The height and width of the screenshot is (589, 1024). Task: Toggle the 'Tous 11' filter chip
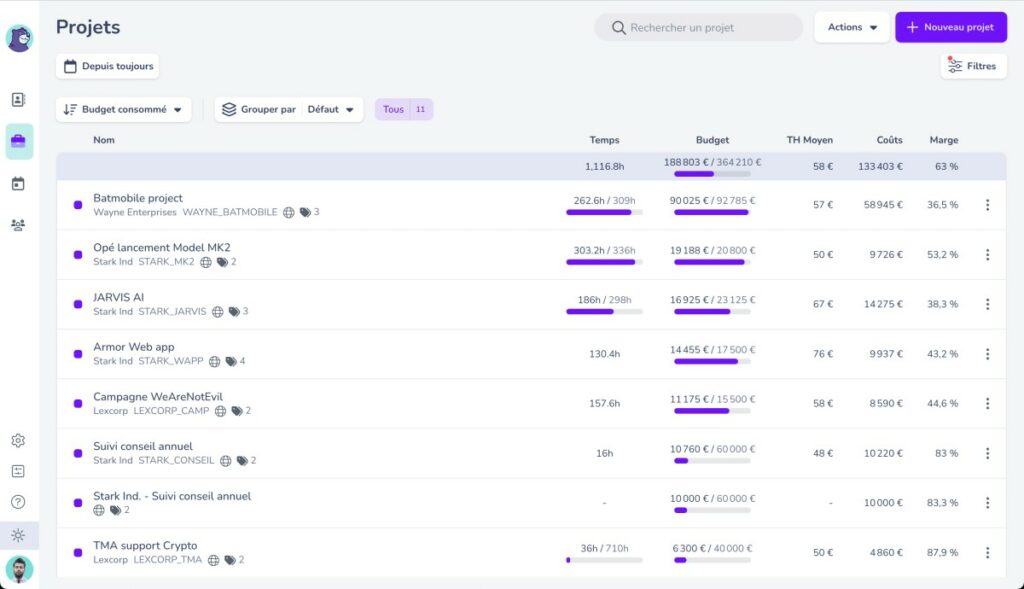pos(404,109)
